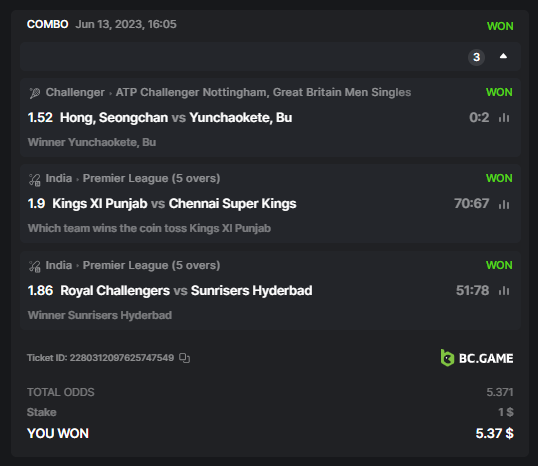Click Premier League (5 overs) in the third selection
Screen dimensions: 538x466
click(151, 265)
